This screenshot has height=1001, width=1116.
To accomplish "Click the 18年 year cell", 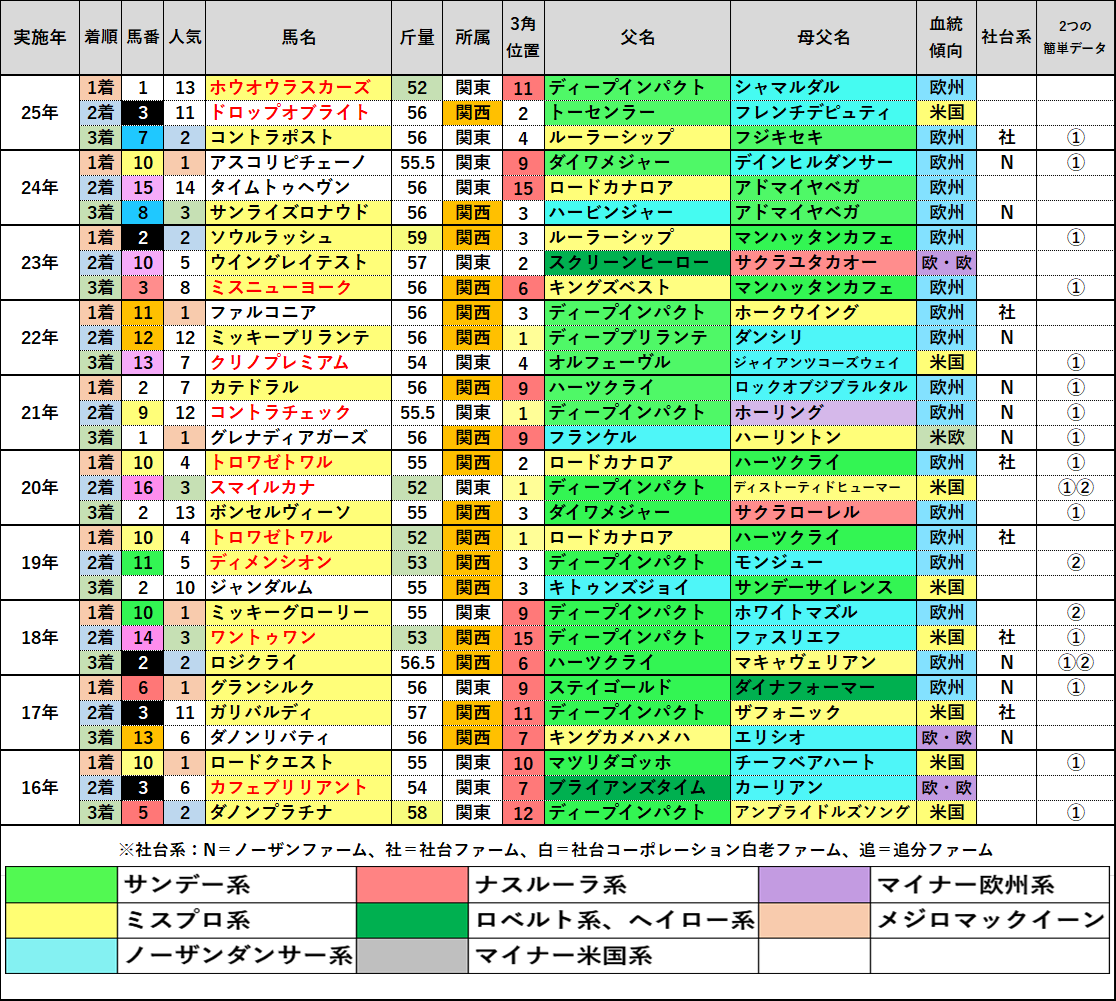I will (x=40, y=638).
